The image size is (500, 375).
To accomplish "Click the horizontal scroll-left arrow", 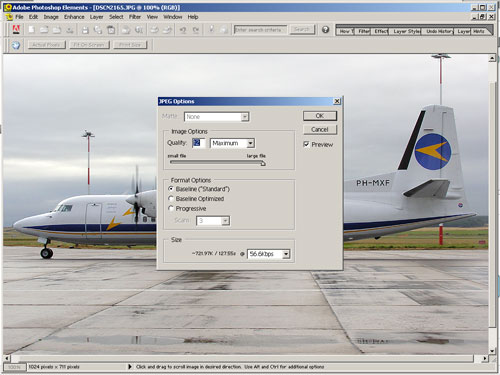I will (x=7, y=358).
